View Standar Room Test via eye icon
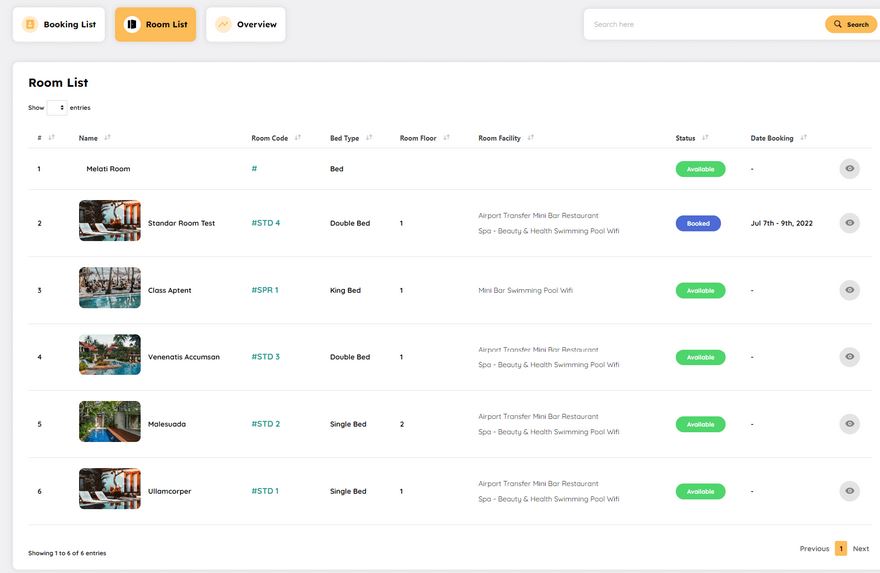 (x=850, y=223)
